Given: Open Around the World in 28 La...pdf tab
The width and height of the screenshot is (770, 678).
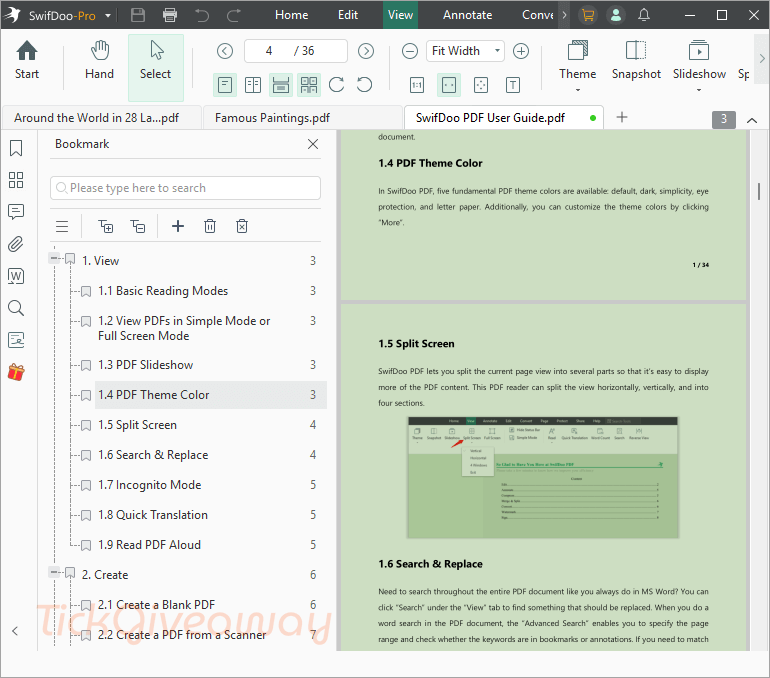Looking at the screenshot, I should click(x=102, y=118).
